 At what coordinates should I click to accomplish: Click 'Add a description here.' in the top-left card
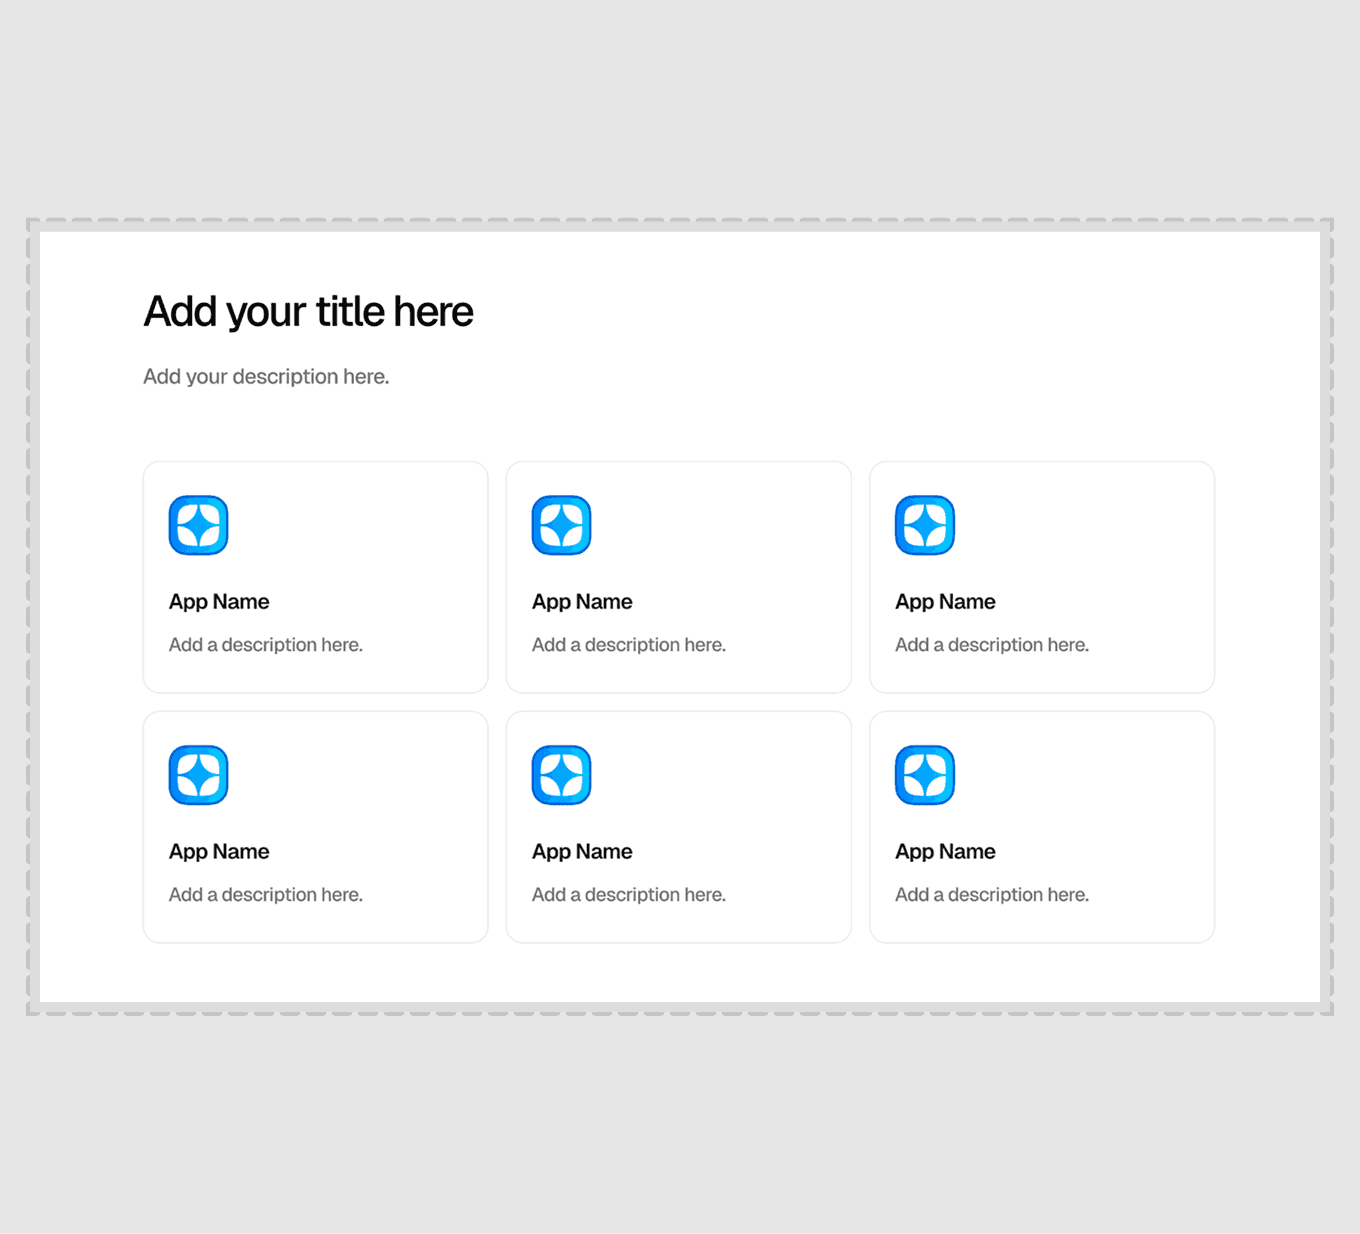pos(266,645)
